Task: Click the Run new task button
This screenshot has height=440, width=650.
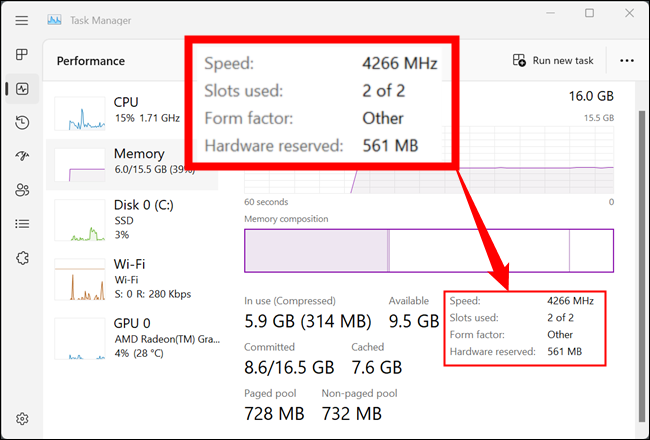Action: pos(553,61)
